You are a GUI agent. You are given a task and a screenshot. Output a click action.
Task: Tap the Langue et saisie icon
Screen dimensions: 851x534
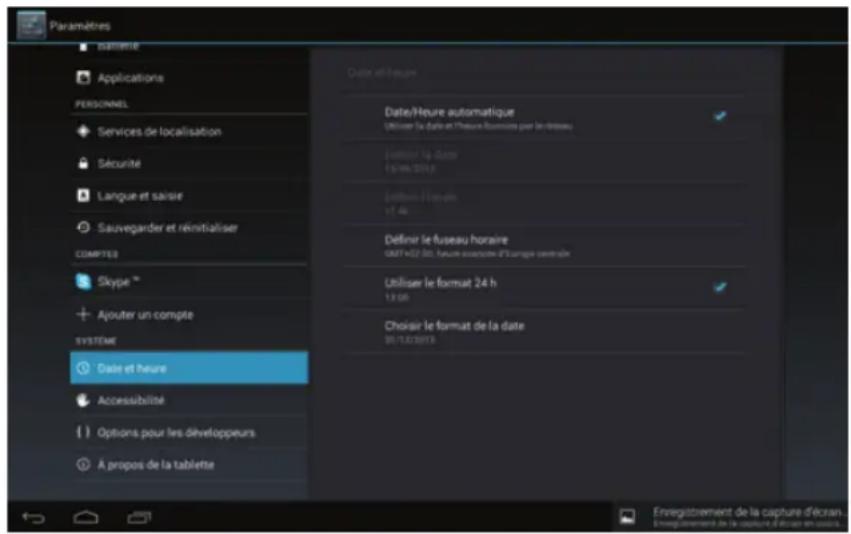coord(83,195)
